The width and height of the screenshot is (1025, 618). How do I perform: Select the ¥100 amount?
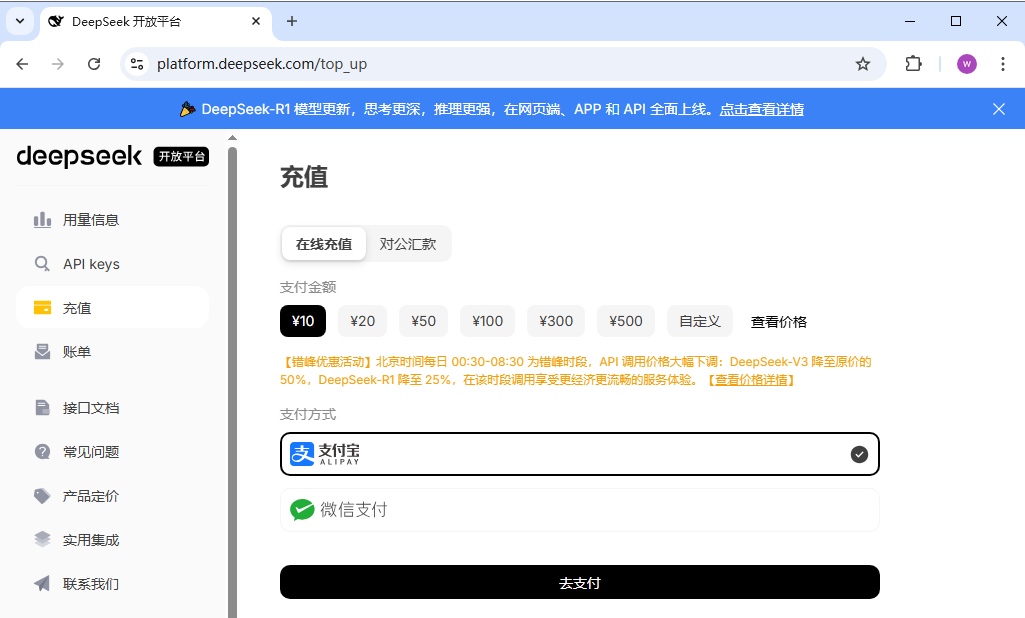coord(488,321)
